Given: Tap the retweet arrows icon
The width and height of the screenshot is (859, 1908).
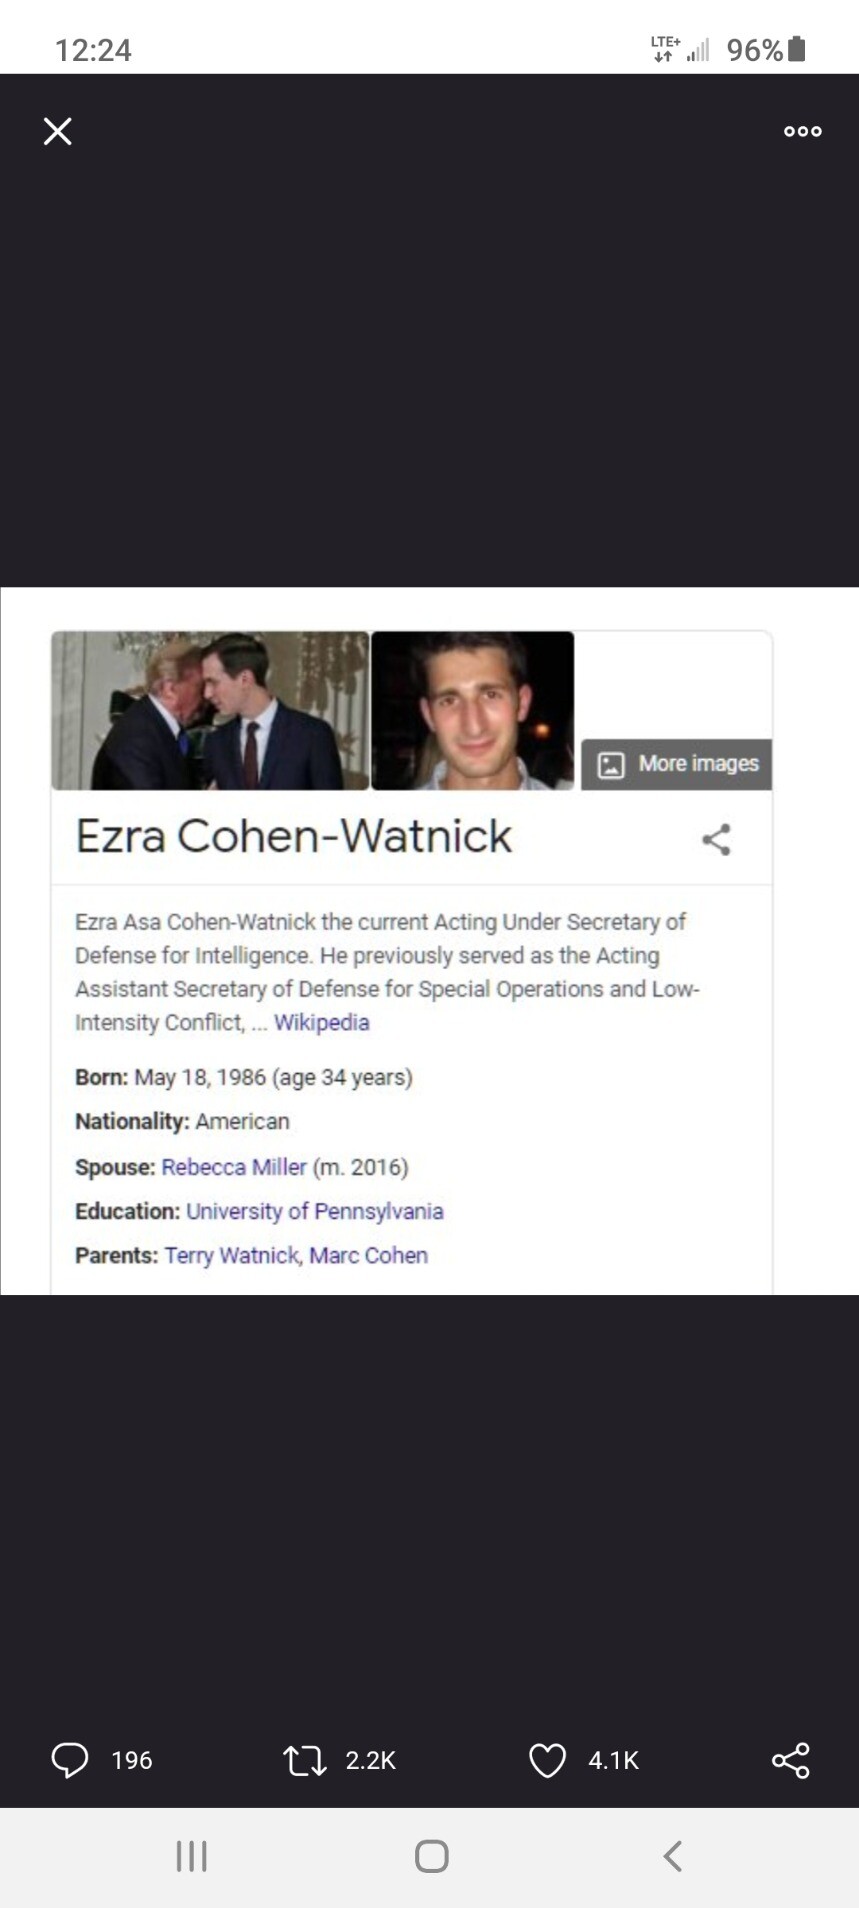Looking at the screenshot, I should click(x=305, y=1760).
